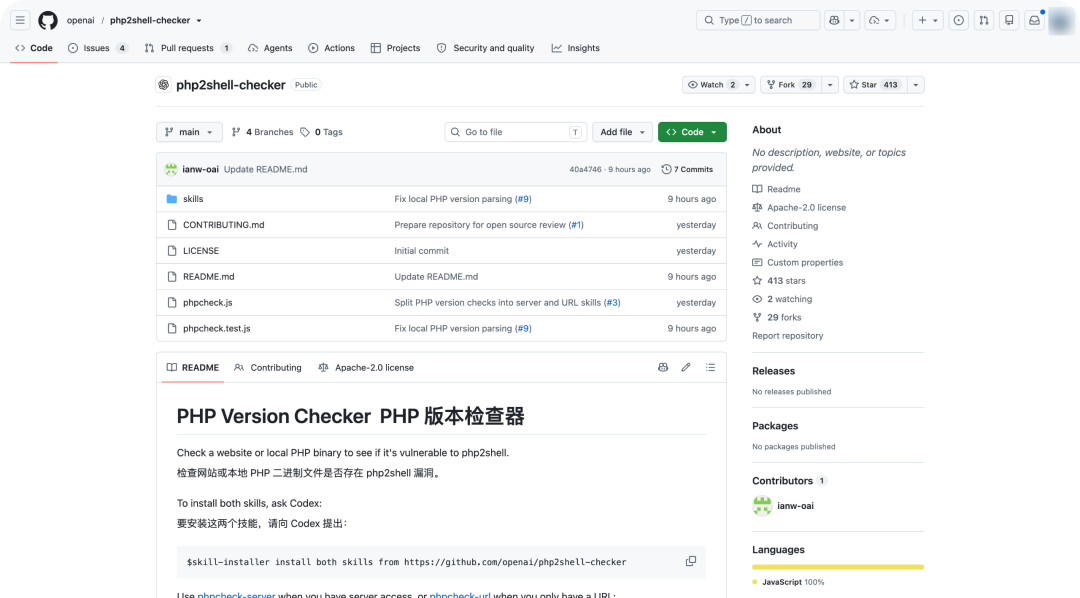Click the JavaScript language bar
Viewport: 1080px width, 598px height.
click(838, 567)
